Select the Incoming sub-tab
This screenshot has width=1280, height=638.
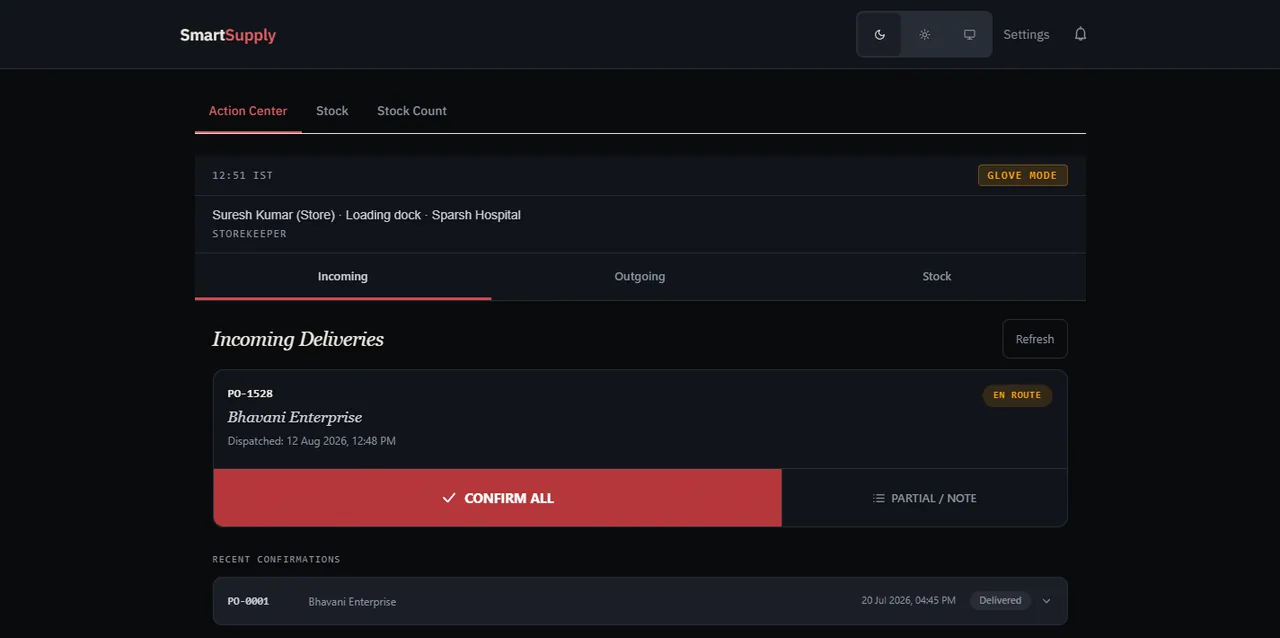tap(343, 276)
